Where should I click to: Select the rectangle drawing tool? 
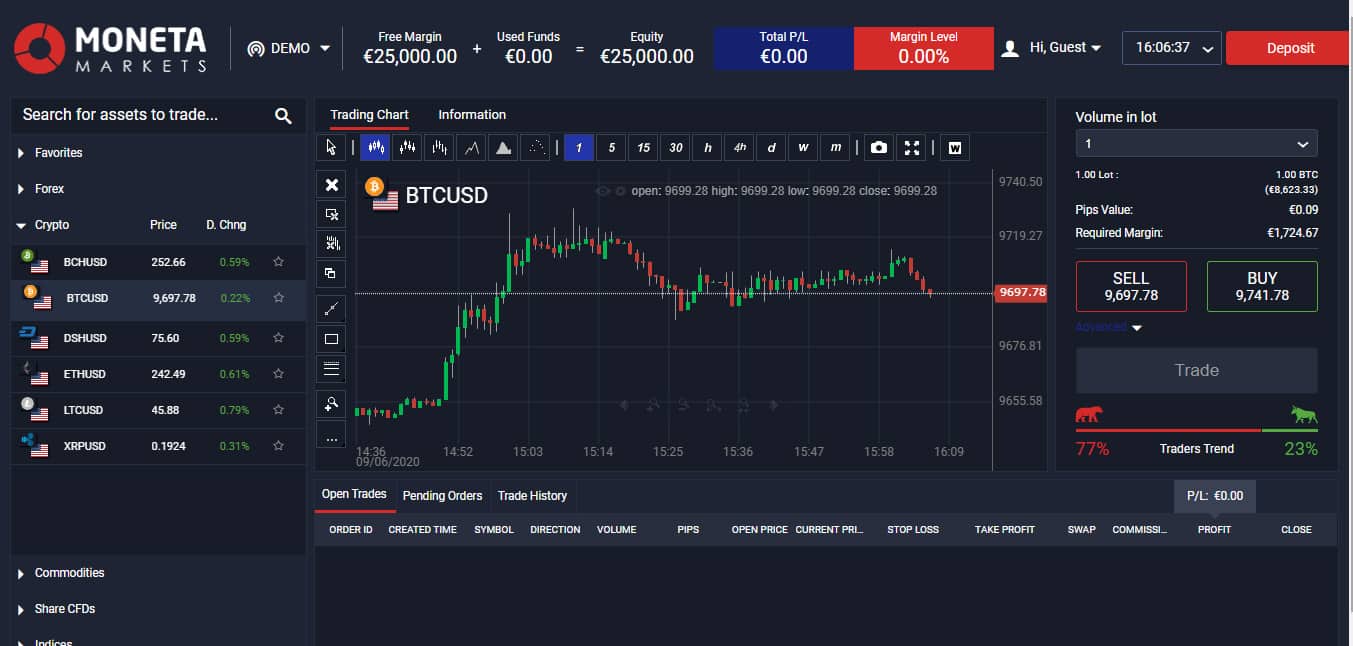tap(332, 339)
